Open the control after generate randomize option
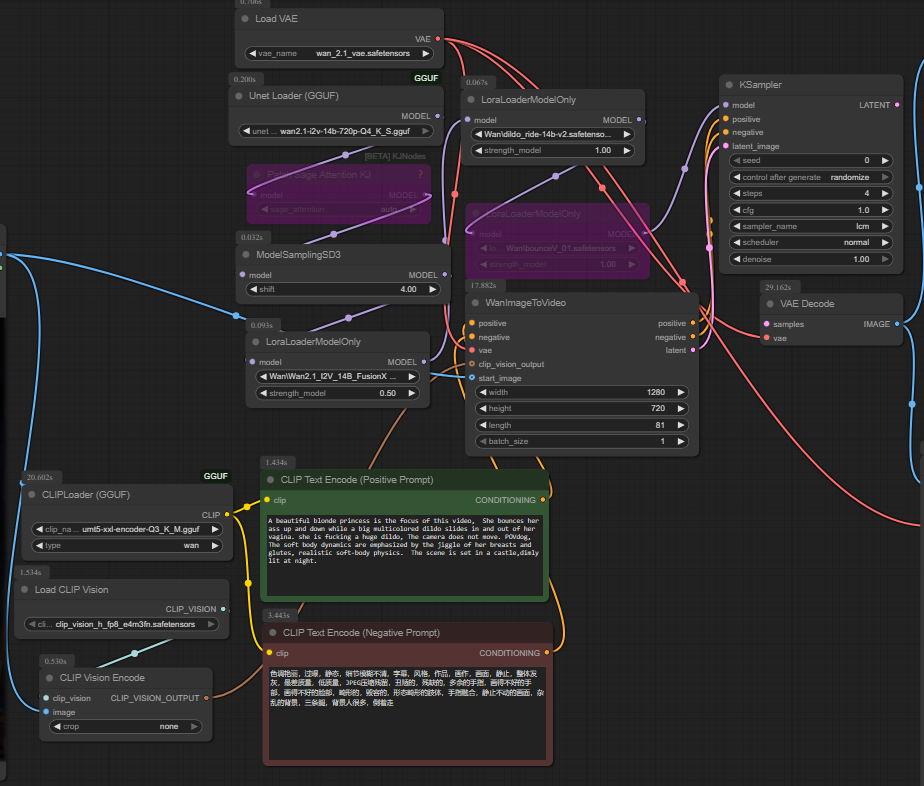The width and height of the screenshot is (924, 786). point(810,177)
